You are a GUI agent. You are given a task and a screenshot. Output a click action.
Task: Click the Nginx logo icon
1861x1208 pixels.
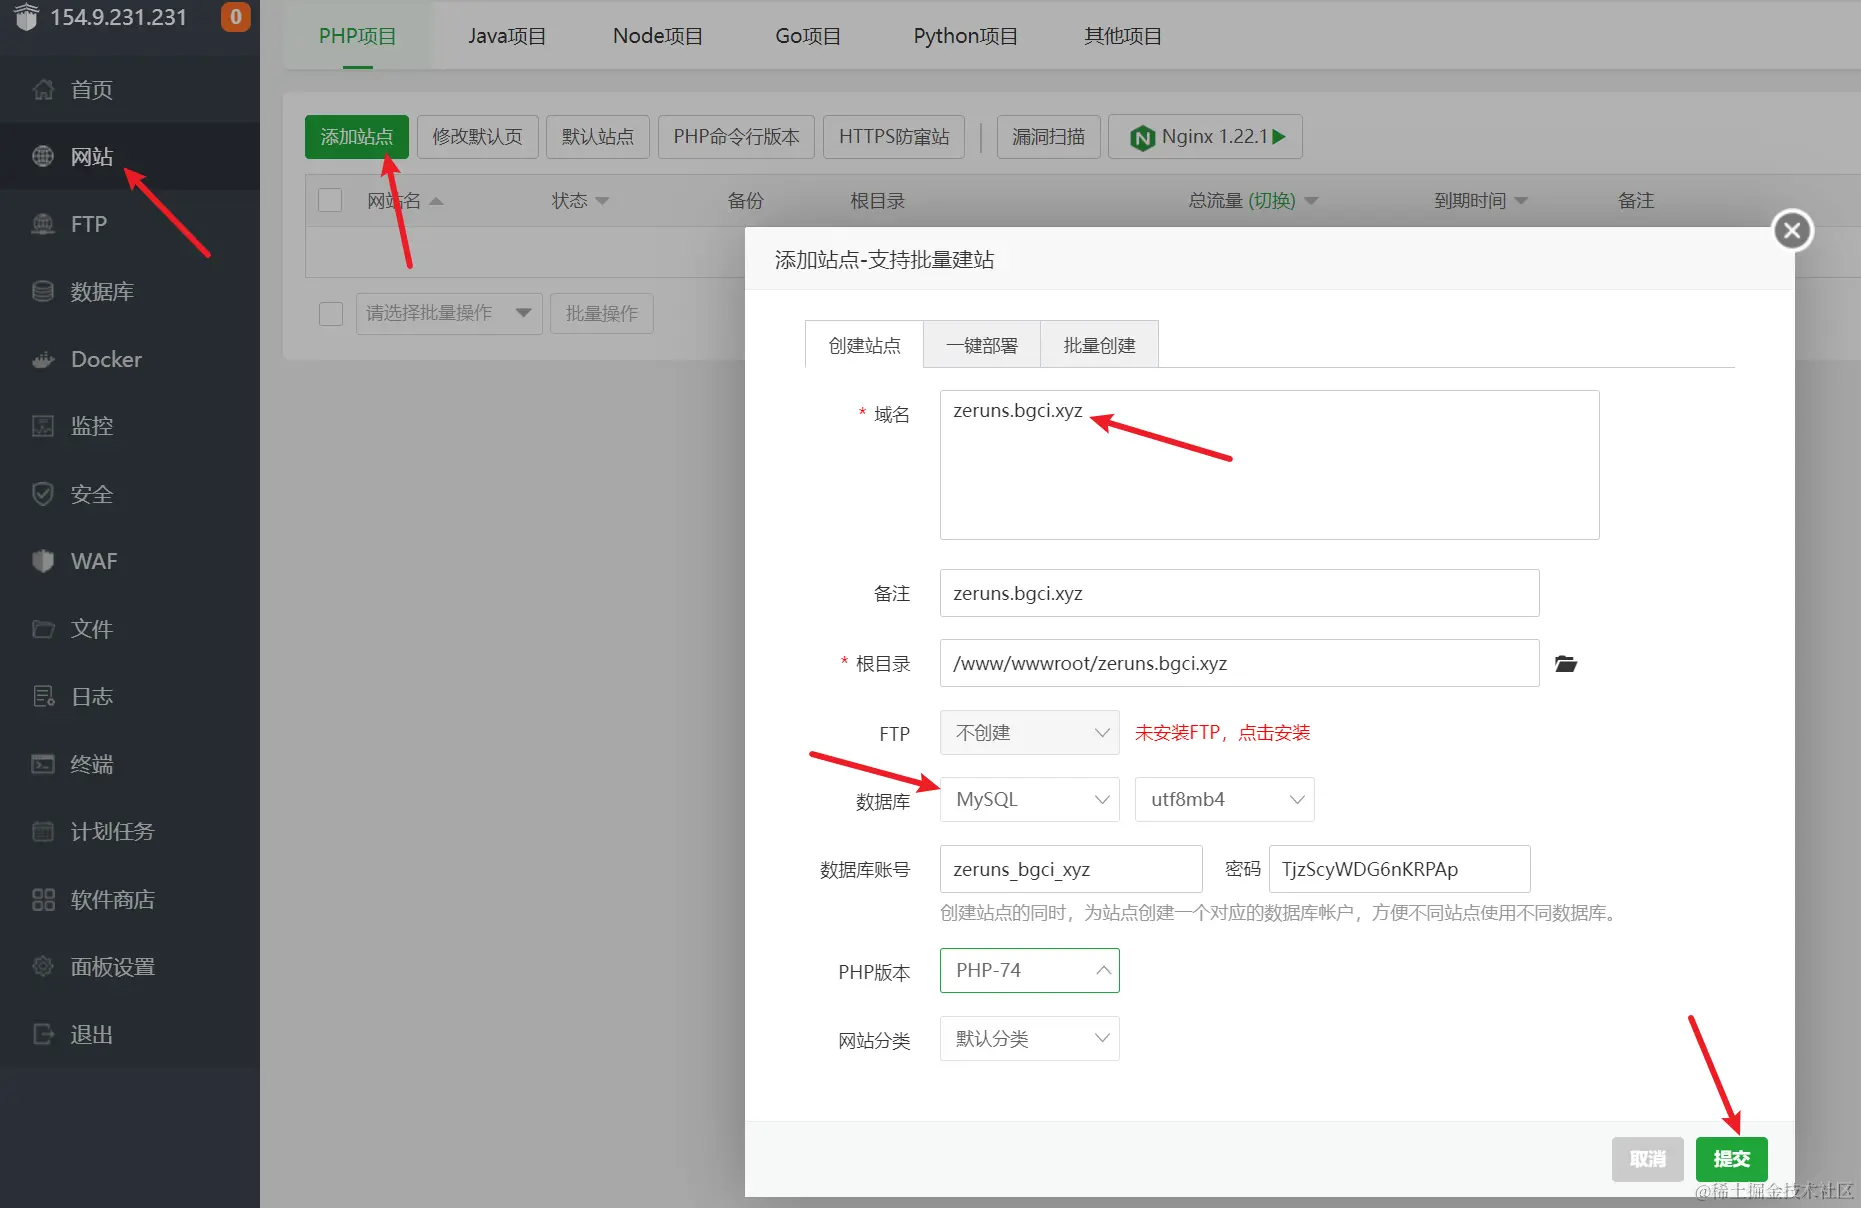1142,137
